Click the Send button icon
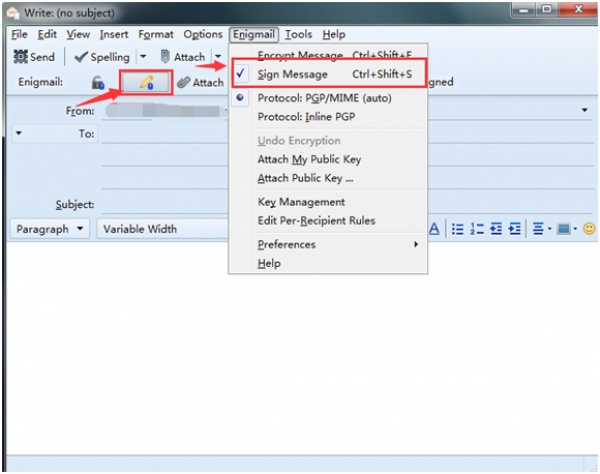Viewport: 600px width, 474px height. point(21,57)
